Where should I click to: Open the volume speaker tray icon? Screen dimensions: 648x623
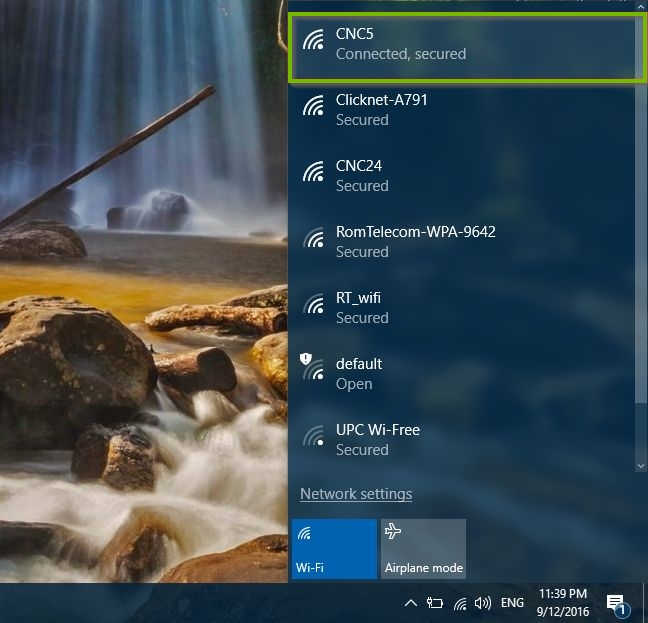(483, 604)
